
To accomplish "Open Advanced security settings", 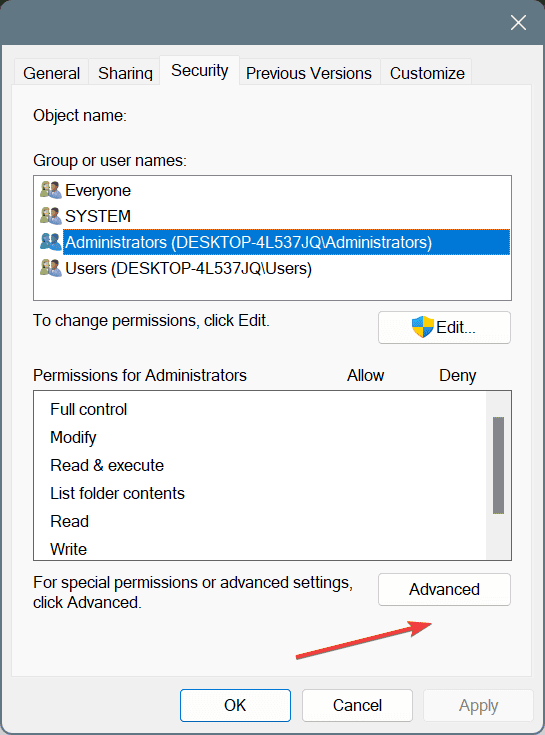I will click(x=444, y=589).
